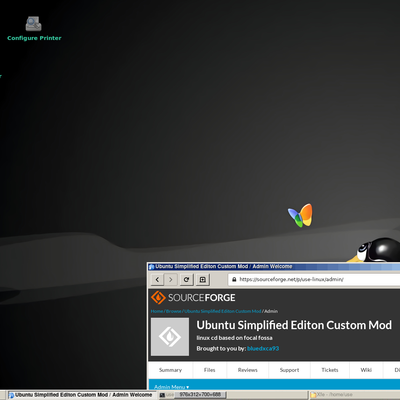This screenshot has width=400, height=400.
Task: Open the bluedxca93 user profile link
Action: 263,348
